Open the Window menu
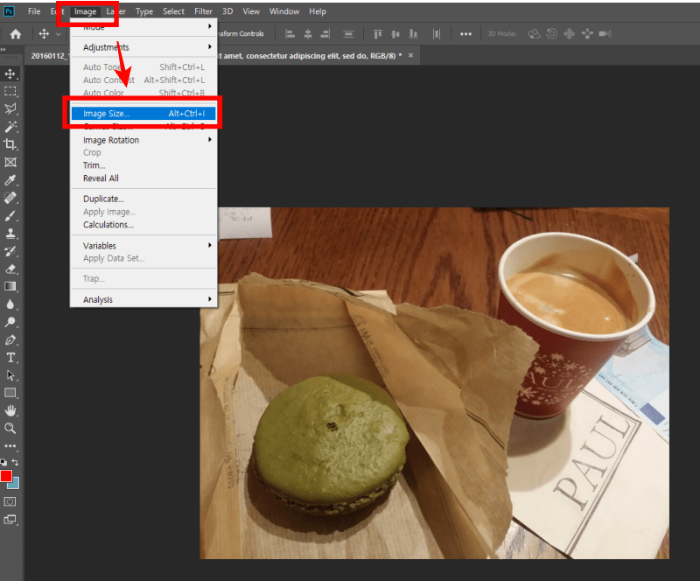The height and width of the screenshot is (581, 700). 284,12
